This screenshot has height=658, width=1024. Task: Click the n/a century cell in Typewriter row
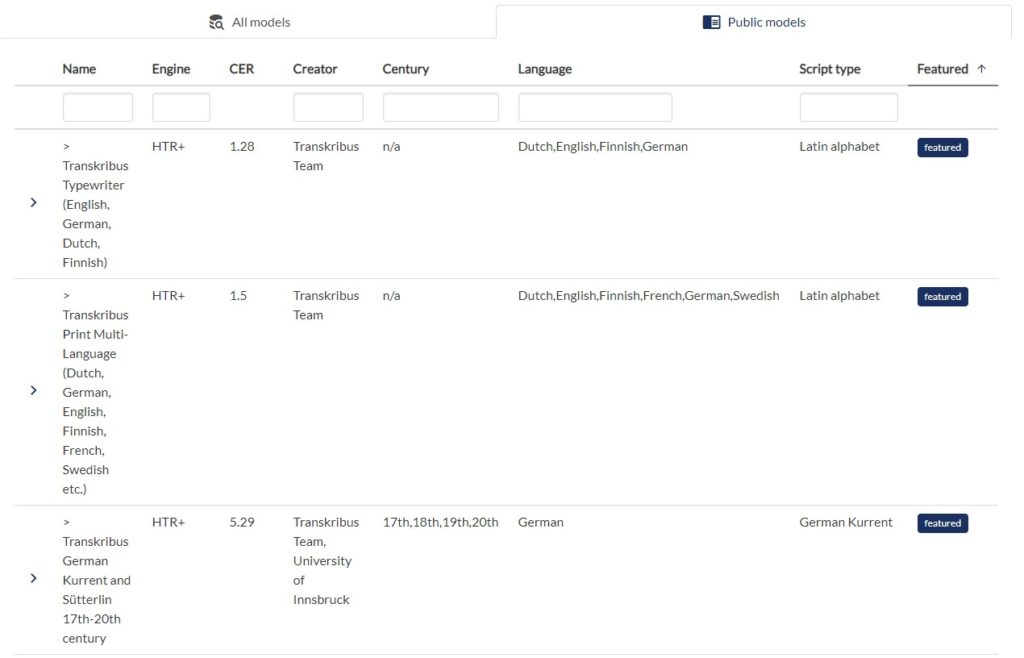click(391, 147)
